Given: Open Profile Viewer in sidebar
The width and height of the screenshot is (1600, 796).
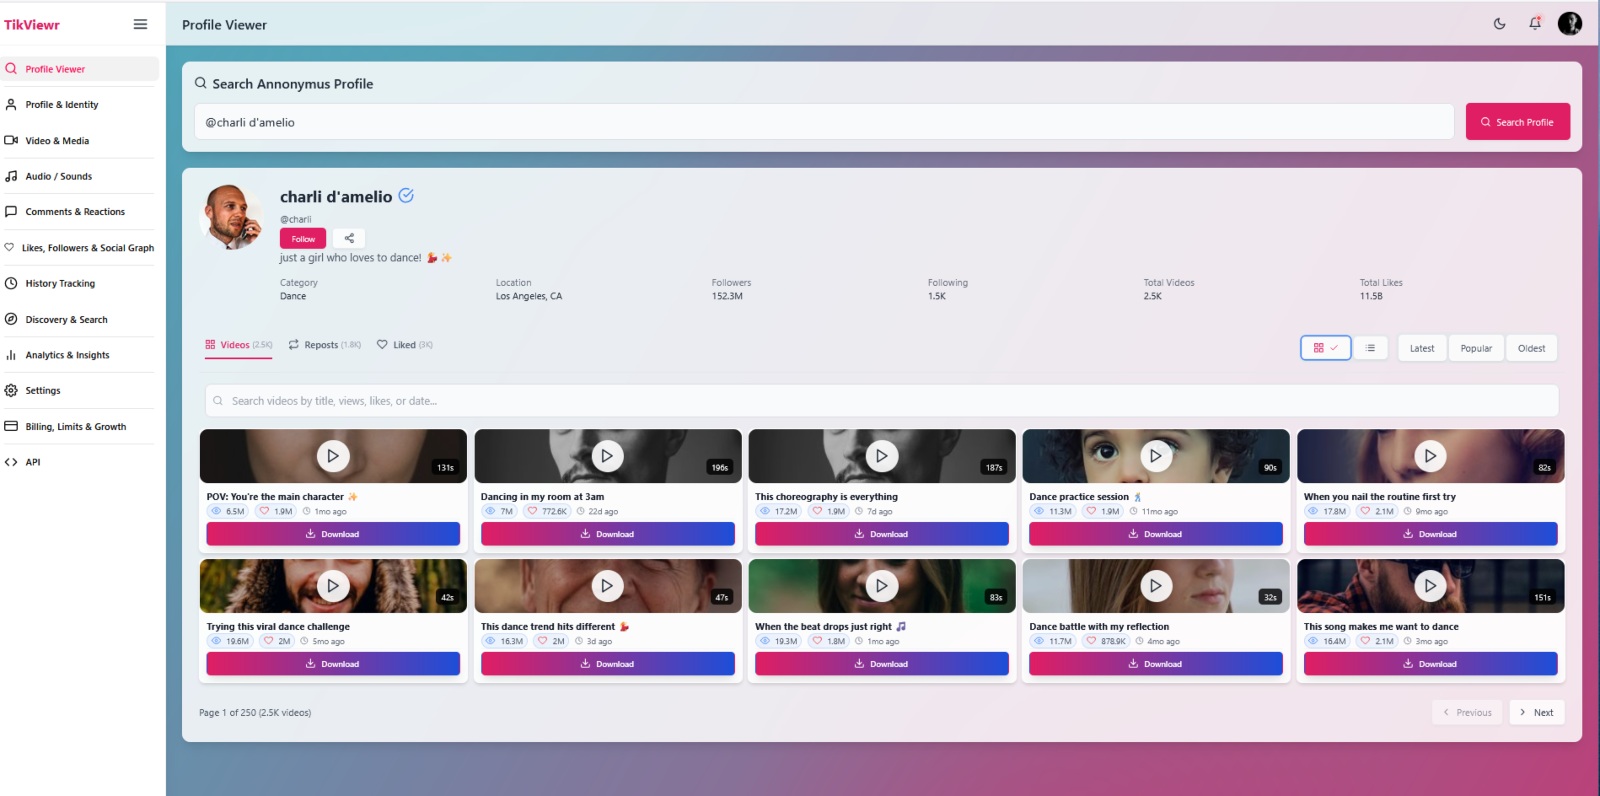Looking at the screenshot, I should (x=80, y=69).
